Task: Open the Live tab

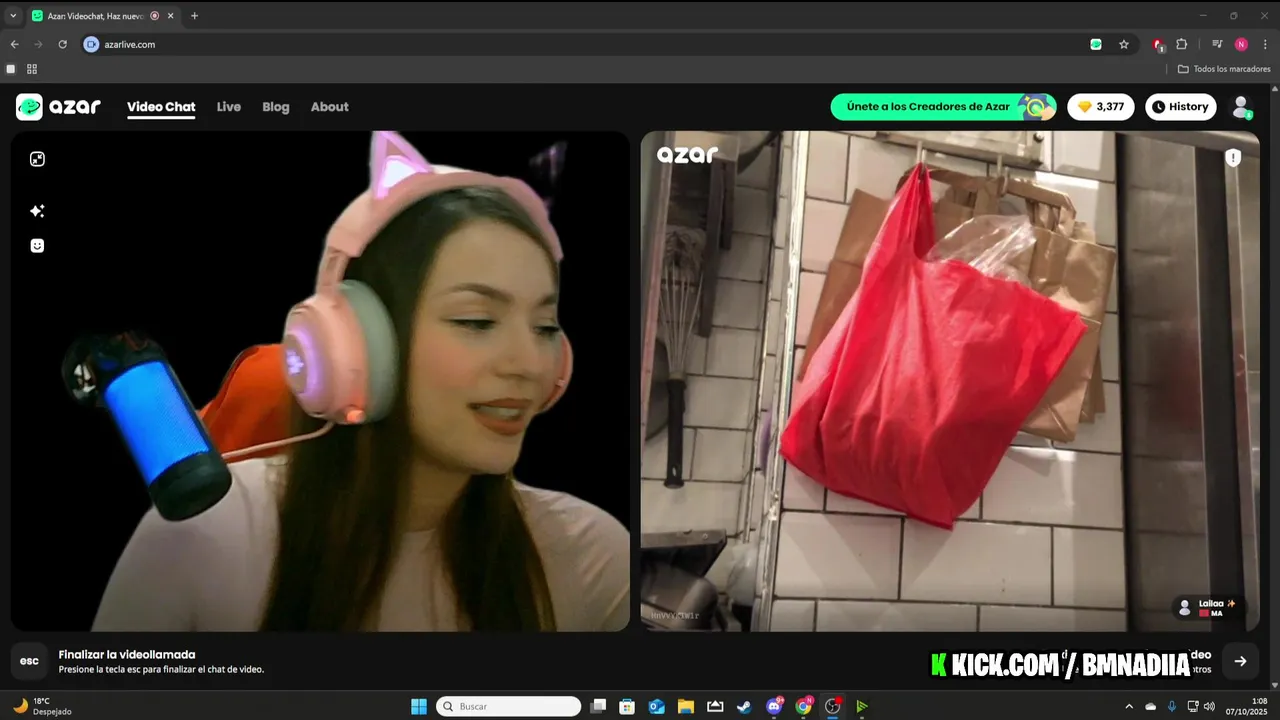Action: (x=229, y=107)
